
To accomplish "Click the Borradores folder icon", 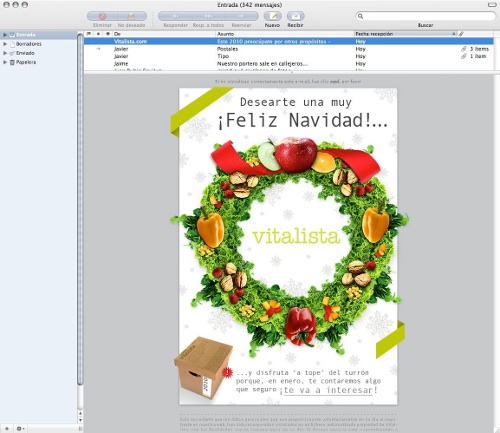I will pos(13,44).
